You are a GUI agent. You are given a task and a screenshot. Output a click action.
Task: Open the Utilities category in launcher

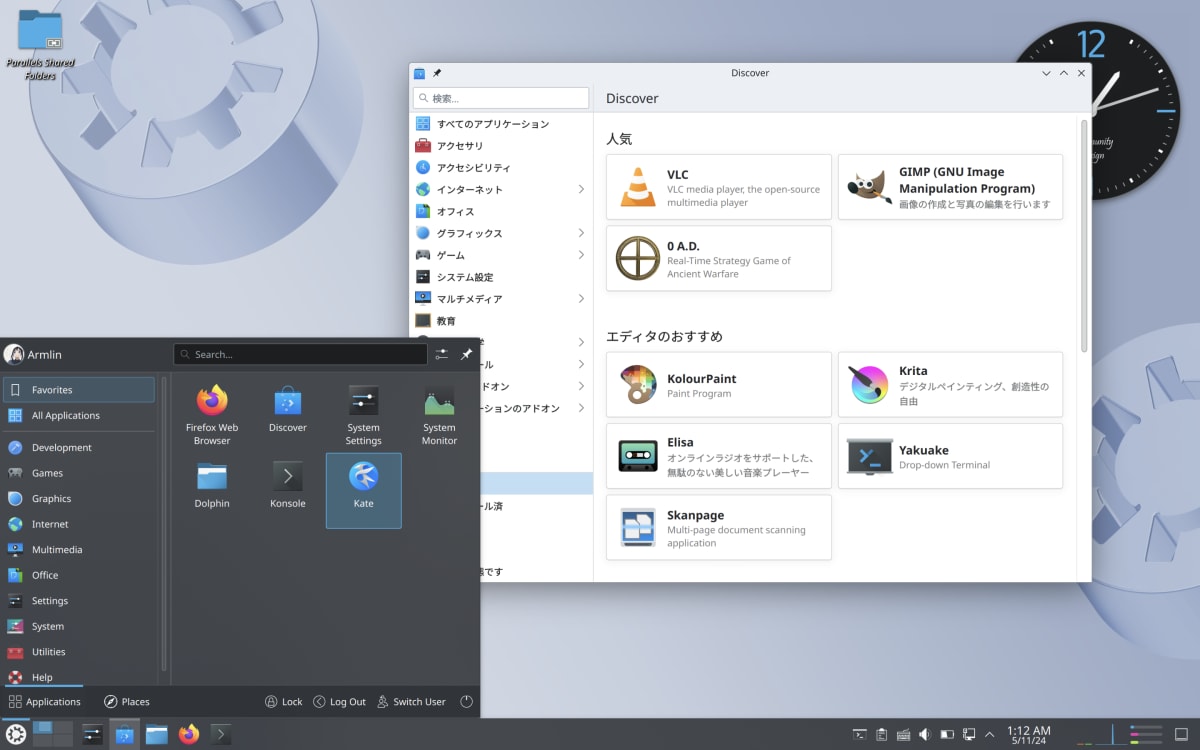(79, 652)
